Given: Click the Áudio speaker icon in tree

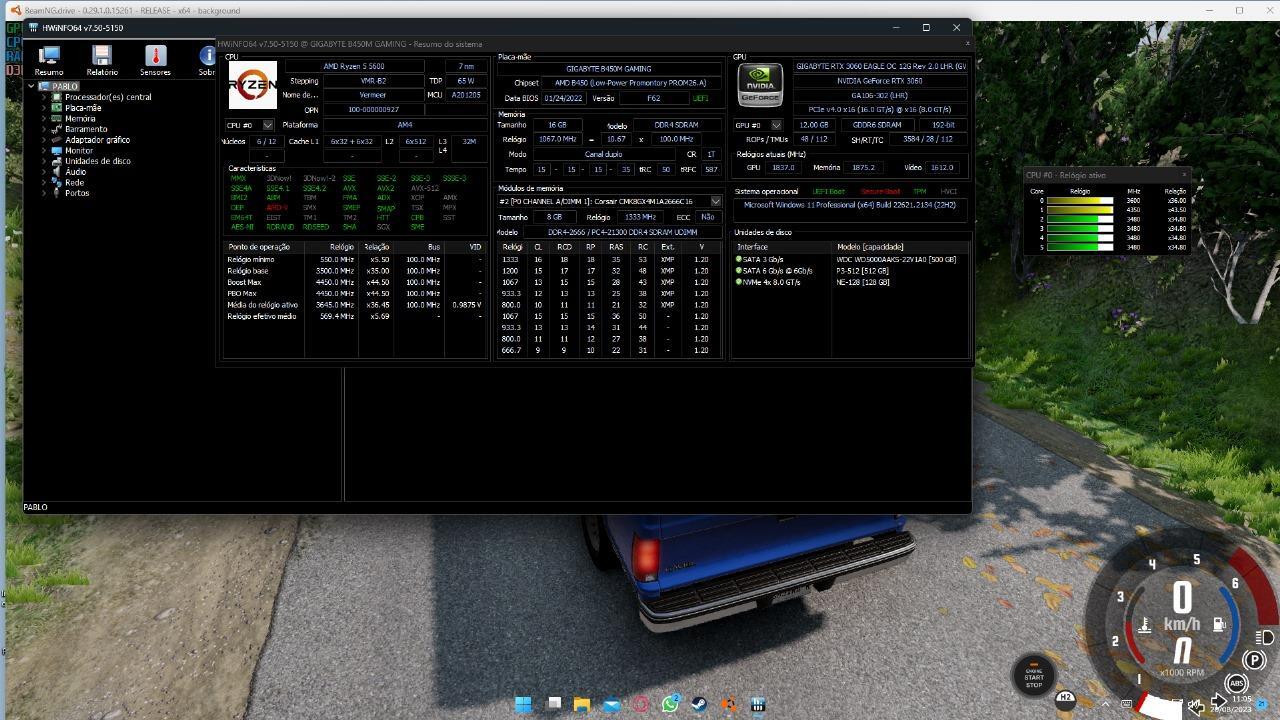Looking at the screenshot, I should click(x=57, y=172).
